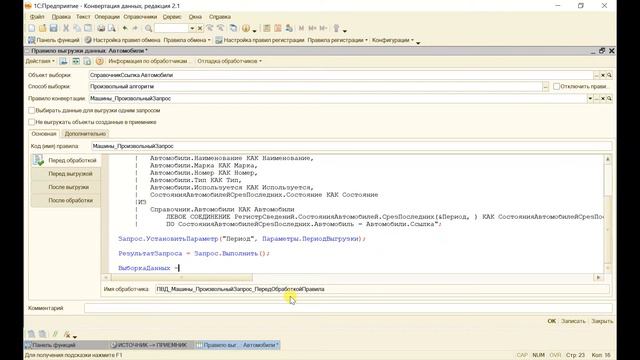The height and width of the screenshot is (360, 640).
Task: Switch to ИСТОЧНИК -> ПРИЕМНИК window tab
Action: click(x=149, y=345)
